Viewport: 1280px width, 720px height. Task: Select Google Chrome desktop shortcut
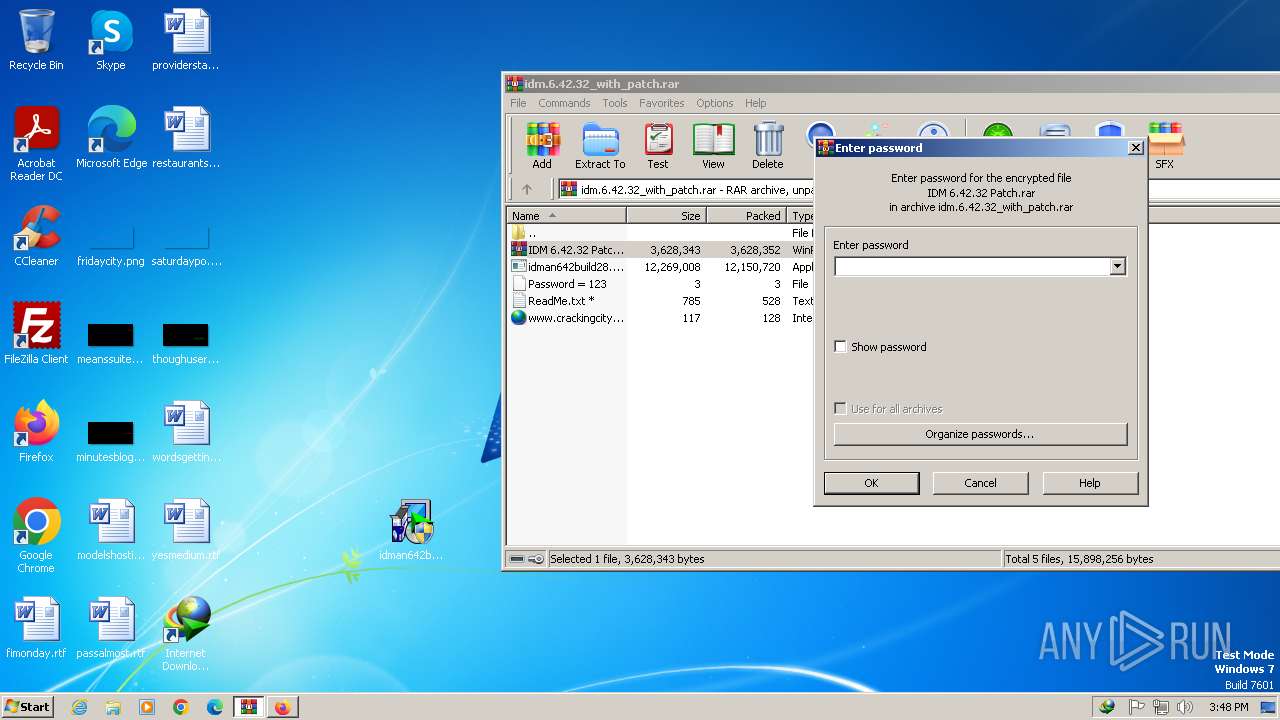(x=36, y=536)
